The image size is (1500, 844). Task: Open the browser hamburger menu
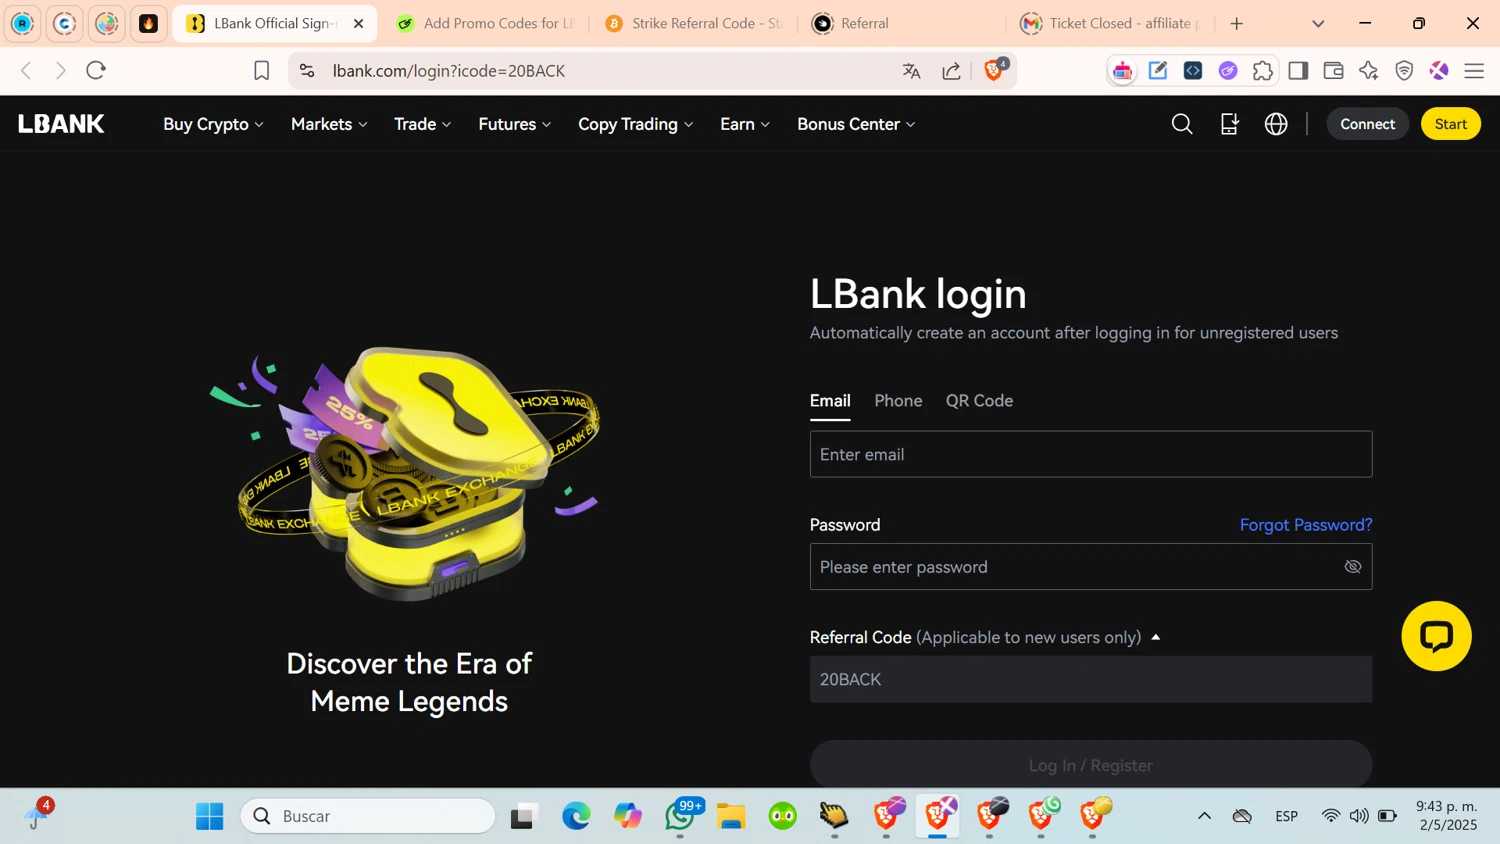[1474, 71]
